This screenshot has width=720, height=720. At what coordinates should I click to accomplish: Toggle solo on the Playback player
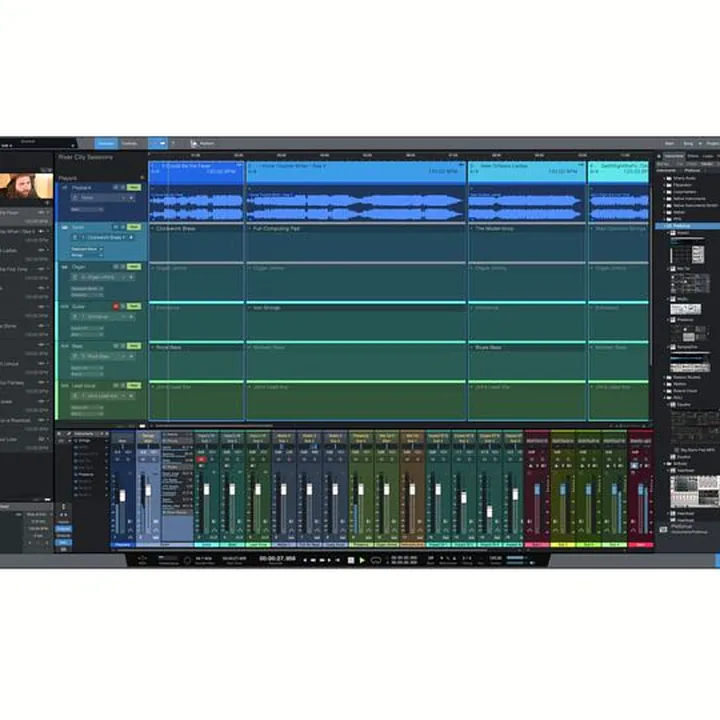tap(123, 187)
